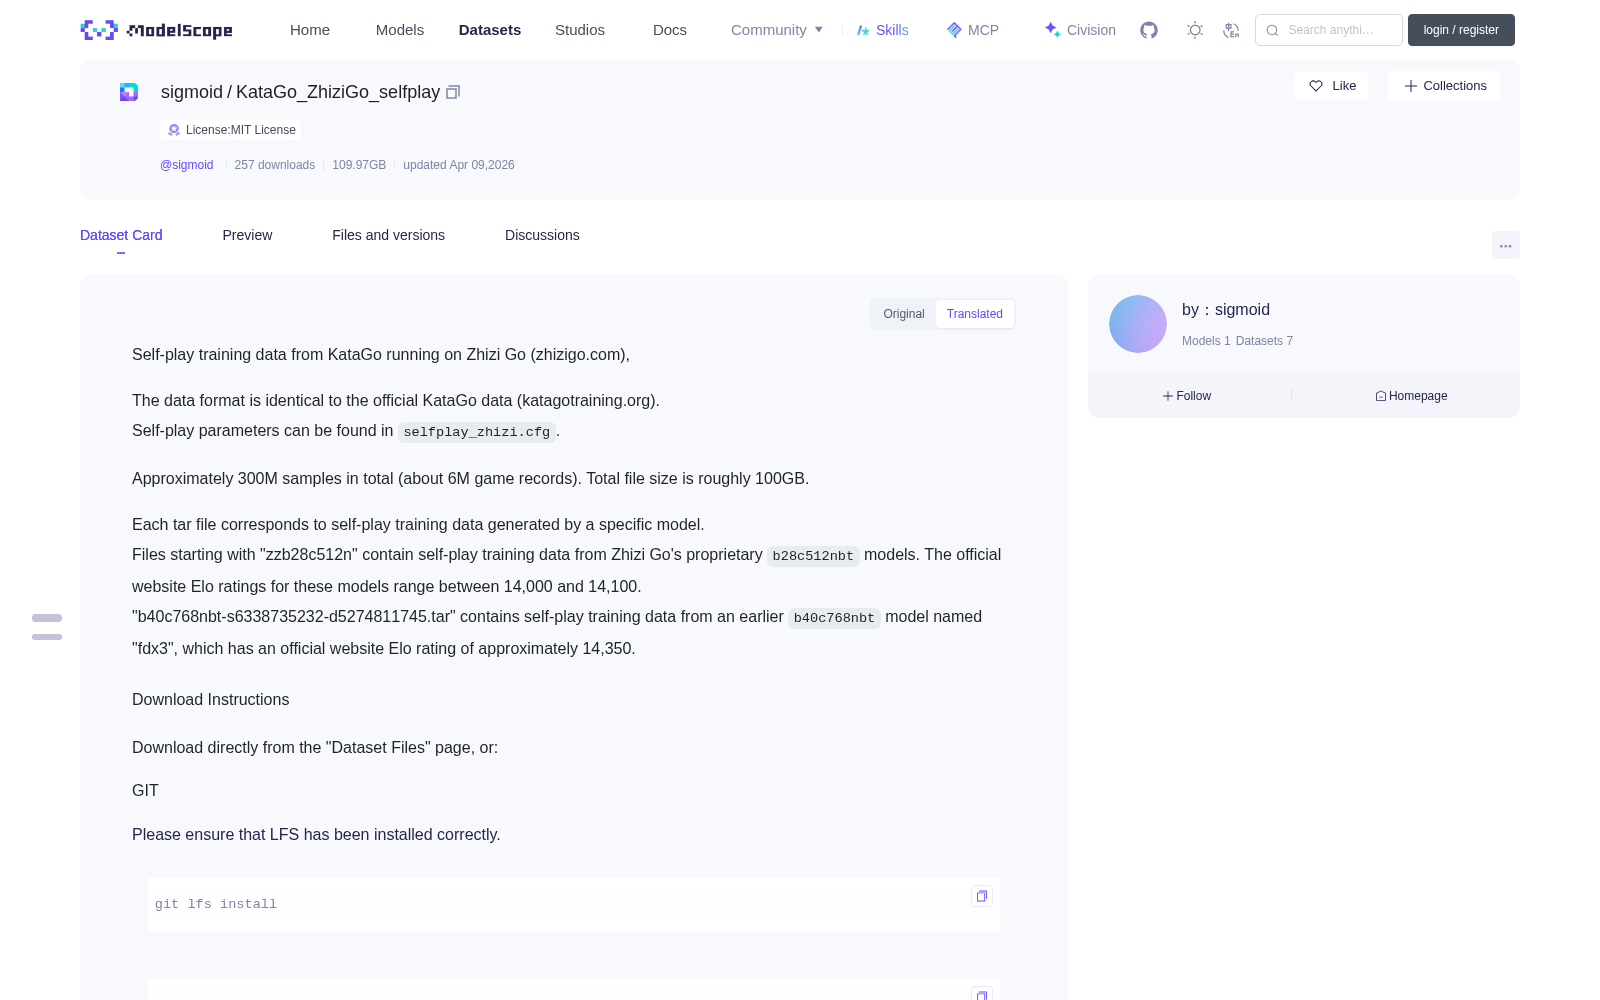Expand the Community dropdown menu
Image resolution: width=1600 pixels, height=1000 pixels.
(x=777, y=30)
